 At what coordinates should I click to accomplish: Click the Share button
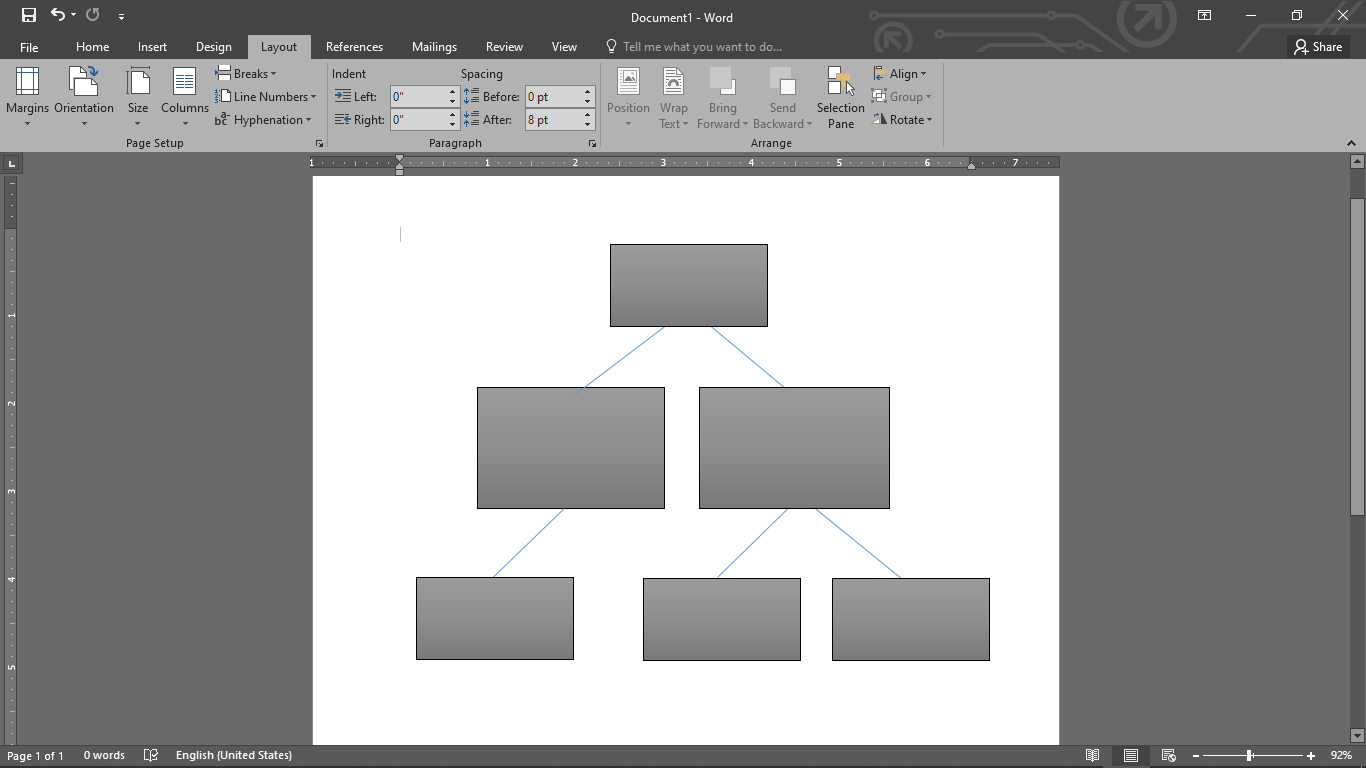tap(1318, 47)
